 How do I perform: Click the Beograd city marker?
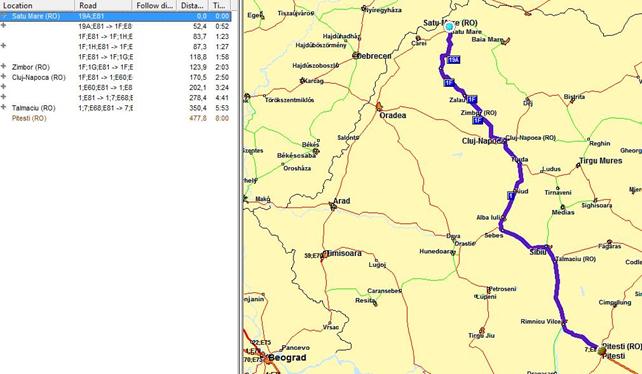pyautogui.click(x=269, y=359)
